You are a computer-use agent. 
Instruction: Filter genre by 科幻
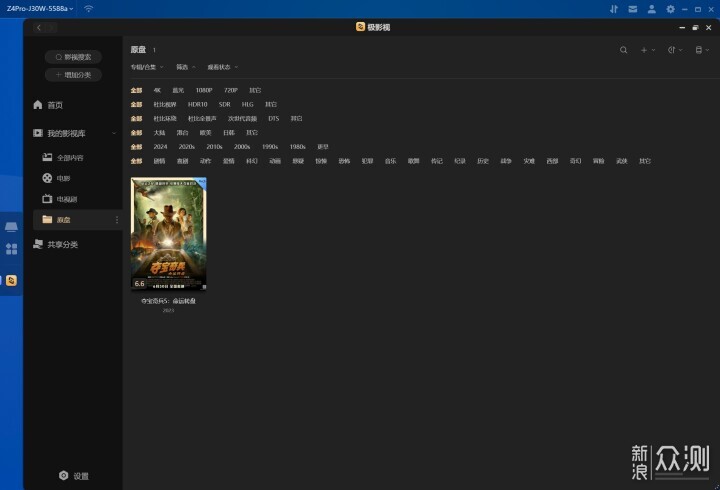tap(252, 161)
